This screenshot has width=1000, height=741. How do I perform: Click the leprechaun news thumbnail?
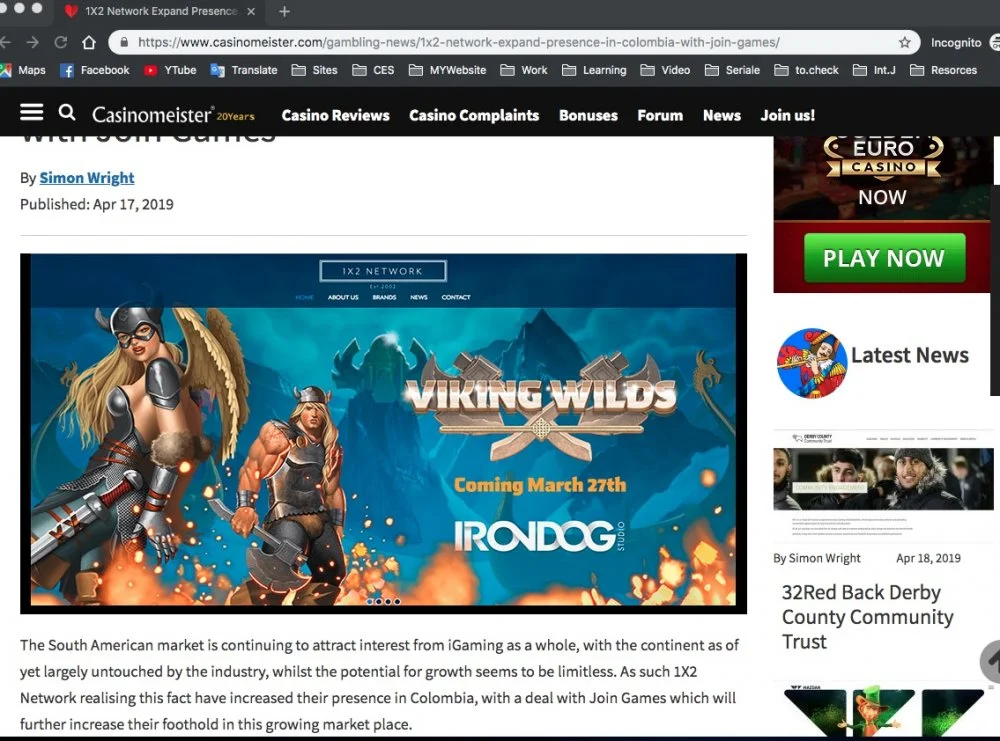pyautogui.click(x=883, y=711)
